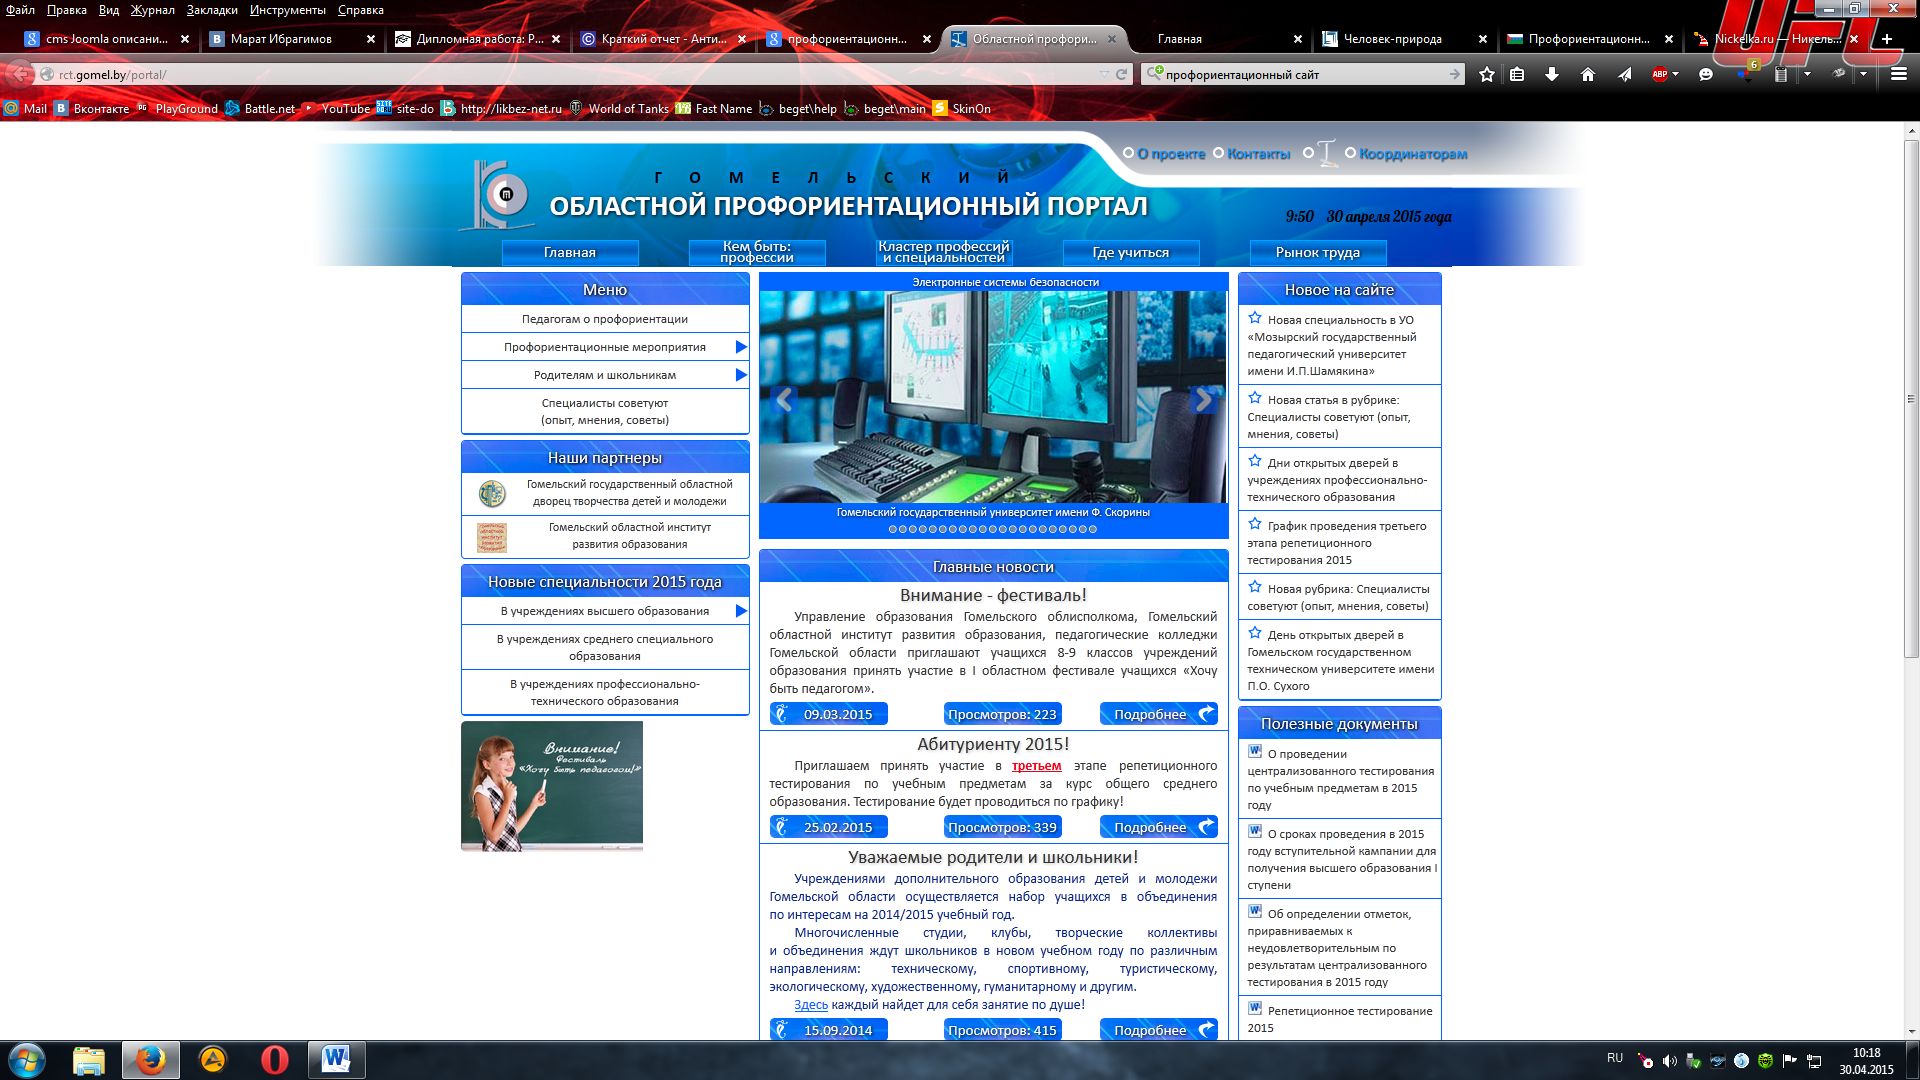Open a new tab with the plus icon

(x=1887, y=39)
